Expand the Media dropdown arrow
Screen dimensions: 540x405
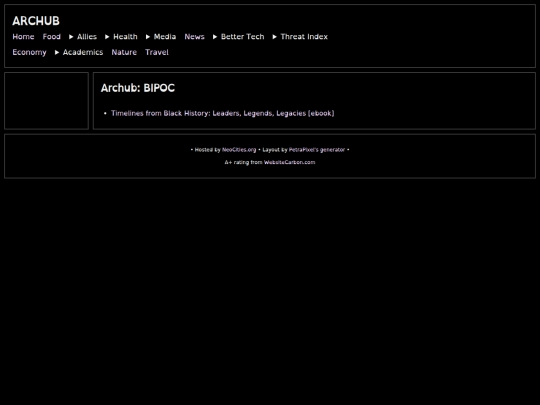[x=148, y=37]
